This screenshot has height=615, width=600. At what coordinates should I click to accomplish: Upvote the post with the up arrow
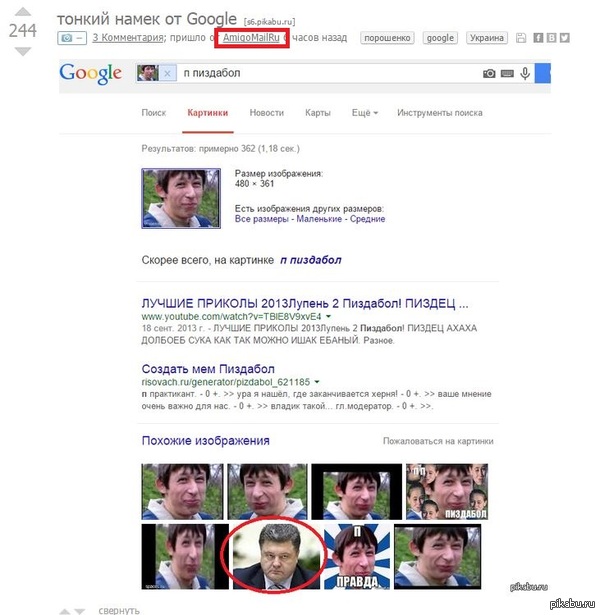[x=23, y=12]
